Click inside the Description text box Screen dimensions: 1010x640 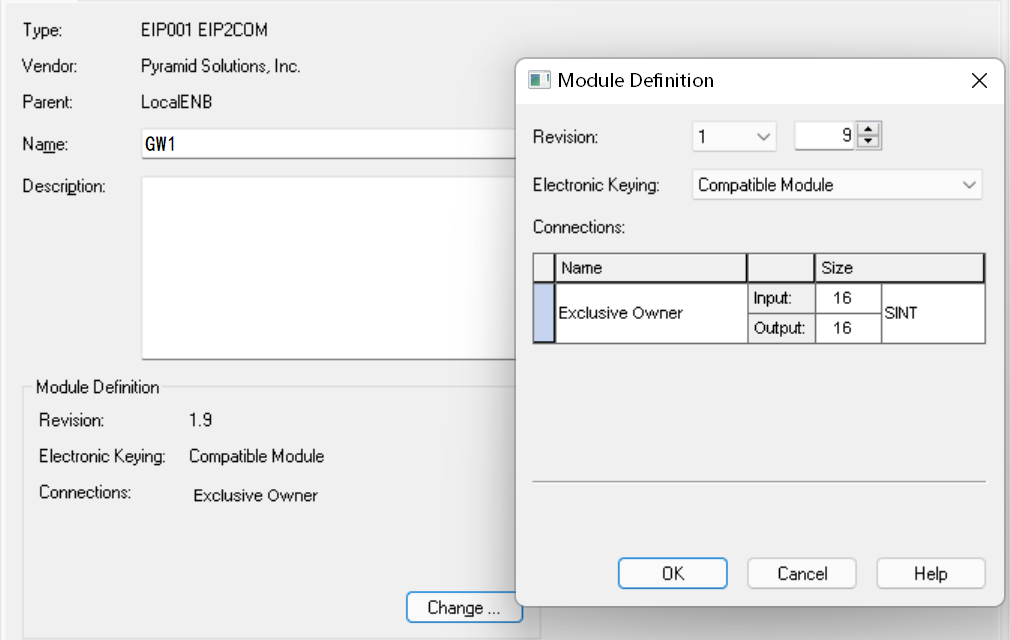click(329, 268)
